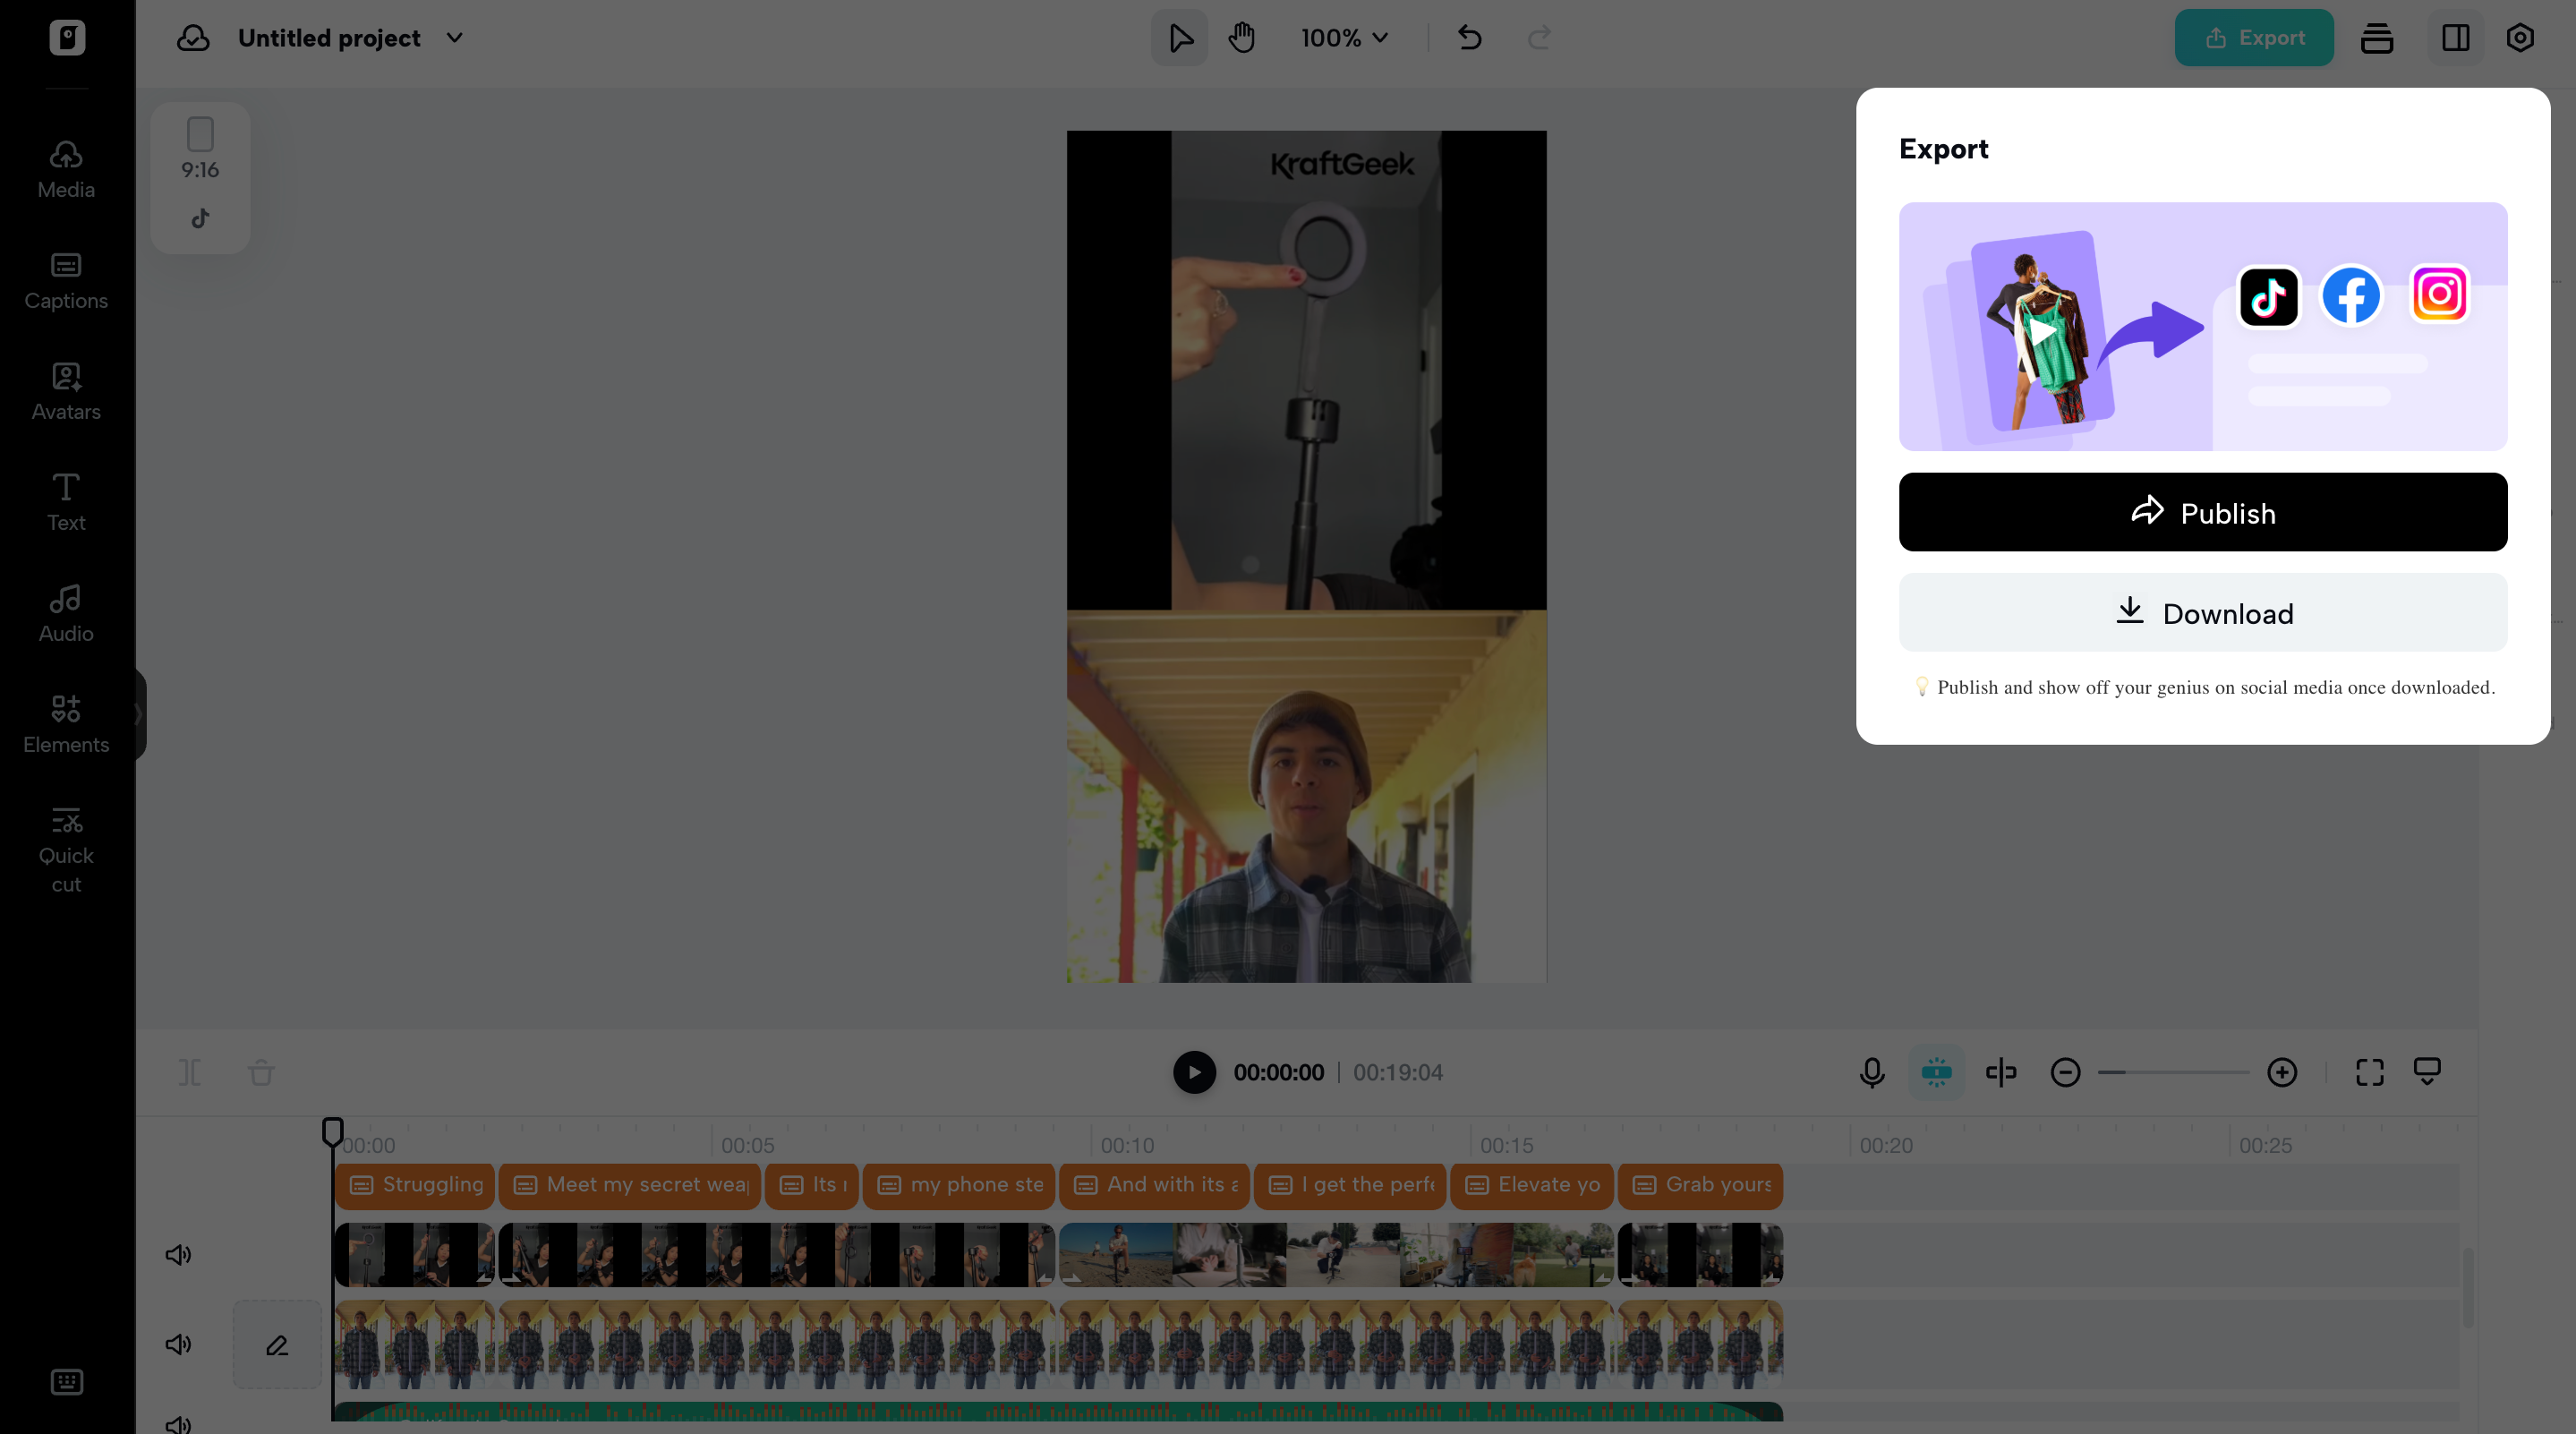Select the hand pan tool
This screenshot has height=1434, width=2576.
(x=1242, y=38)
